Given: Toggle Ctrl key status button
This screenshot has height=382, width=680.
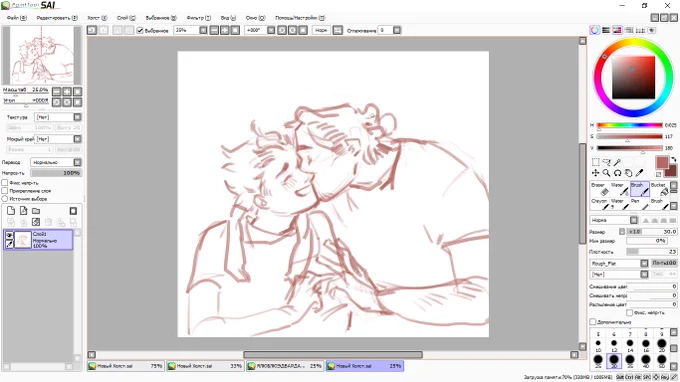Looking at the screenshot, I should [x=629, y=378].
